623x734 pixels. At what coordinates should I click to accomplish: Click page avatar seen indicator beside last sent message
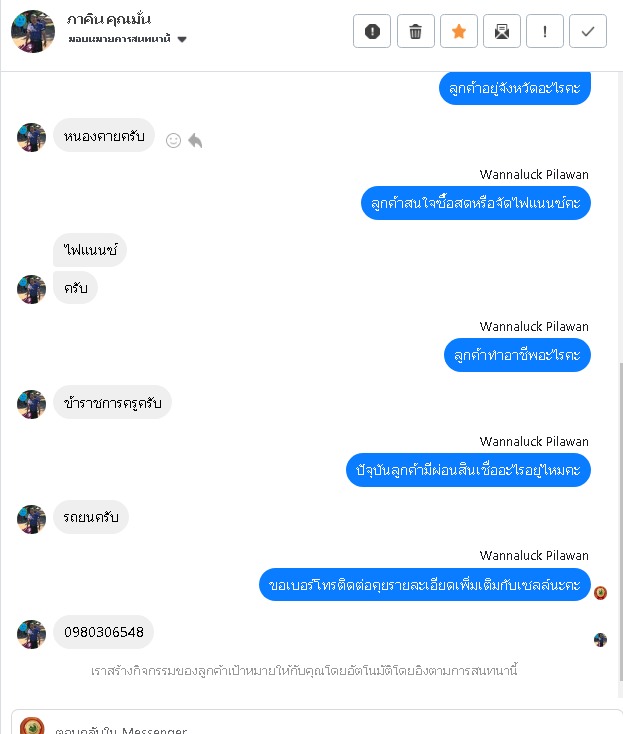coord(601,593)
